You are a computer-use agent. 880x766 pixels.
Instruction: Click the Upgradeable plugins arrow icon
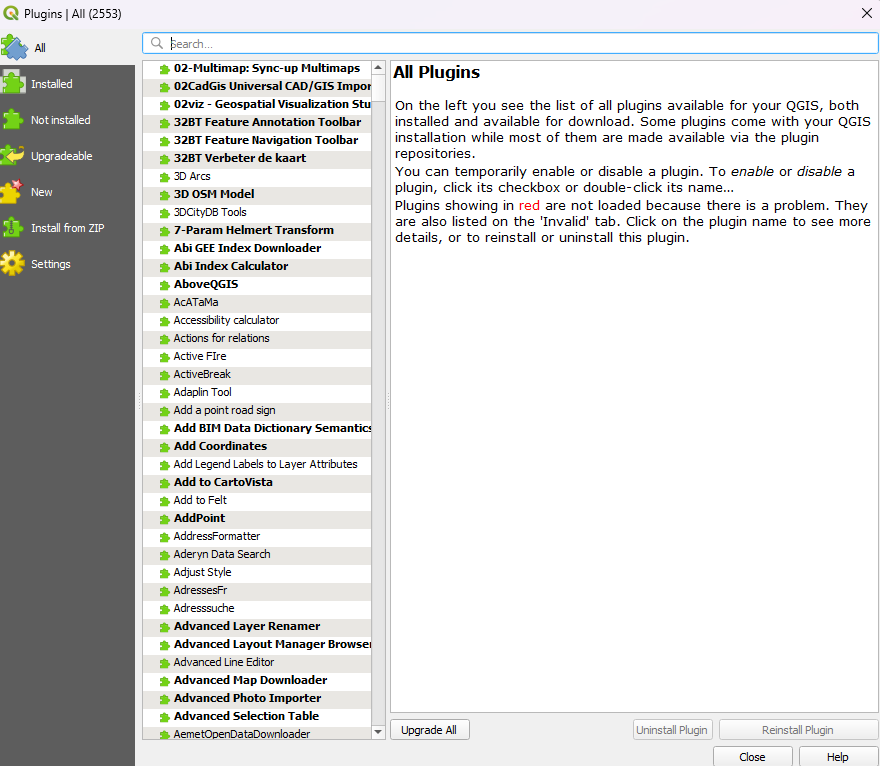[12, 155]
